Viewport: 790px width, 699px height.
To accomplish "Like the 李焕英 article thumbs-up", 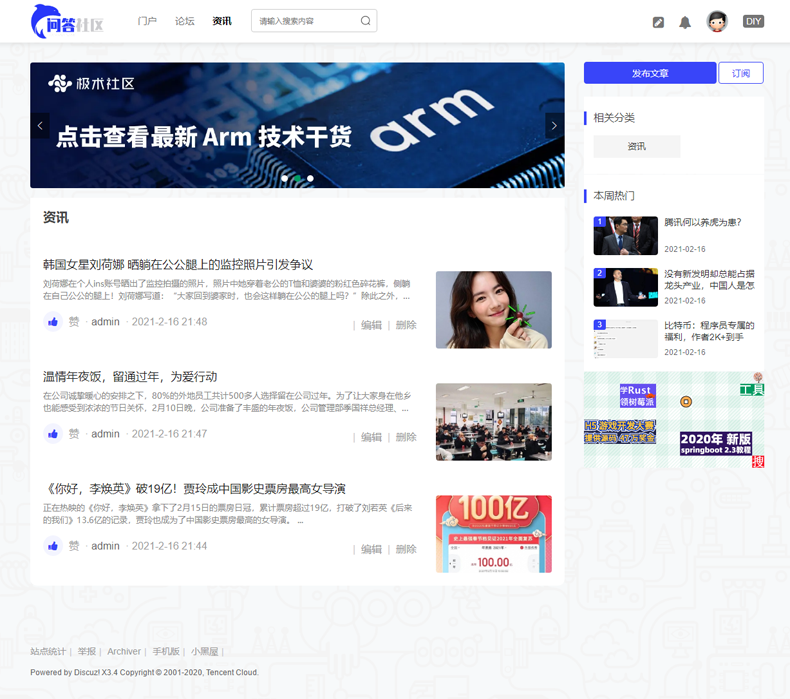I will point(52,546).
